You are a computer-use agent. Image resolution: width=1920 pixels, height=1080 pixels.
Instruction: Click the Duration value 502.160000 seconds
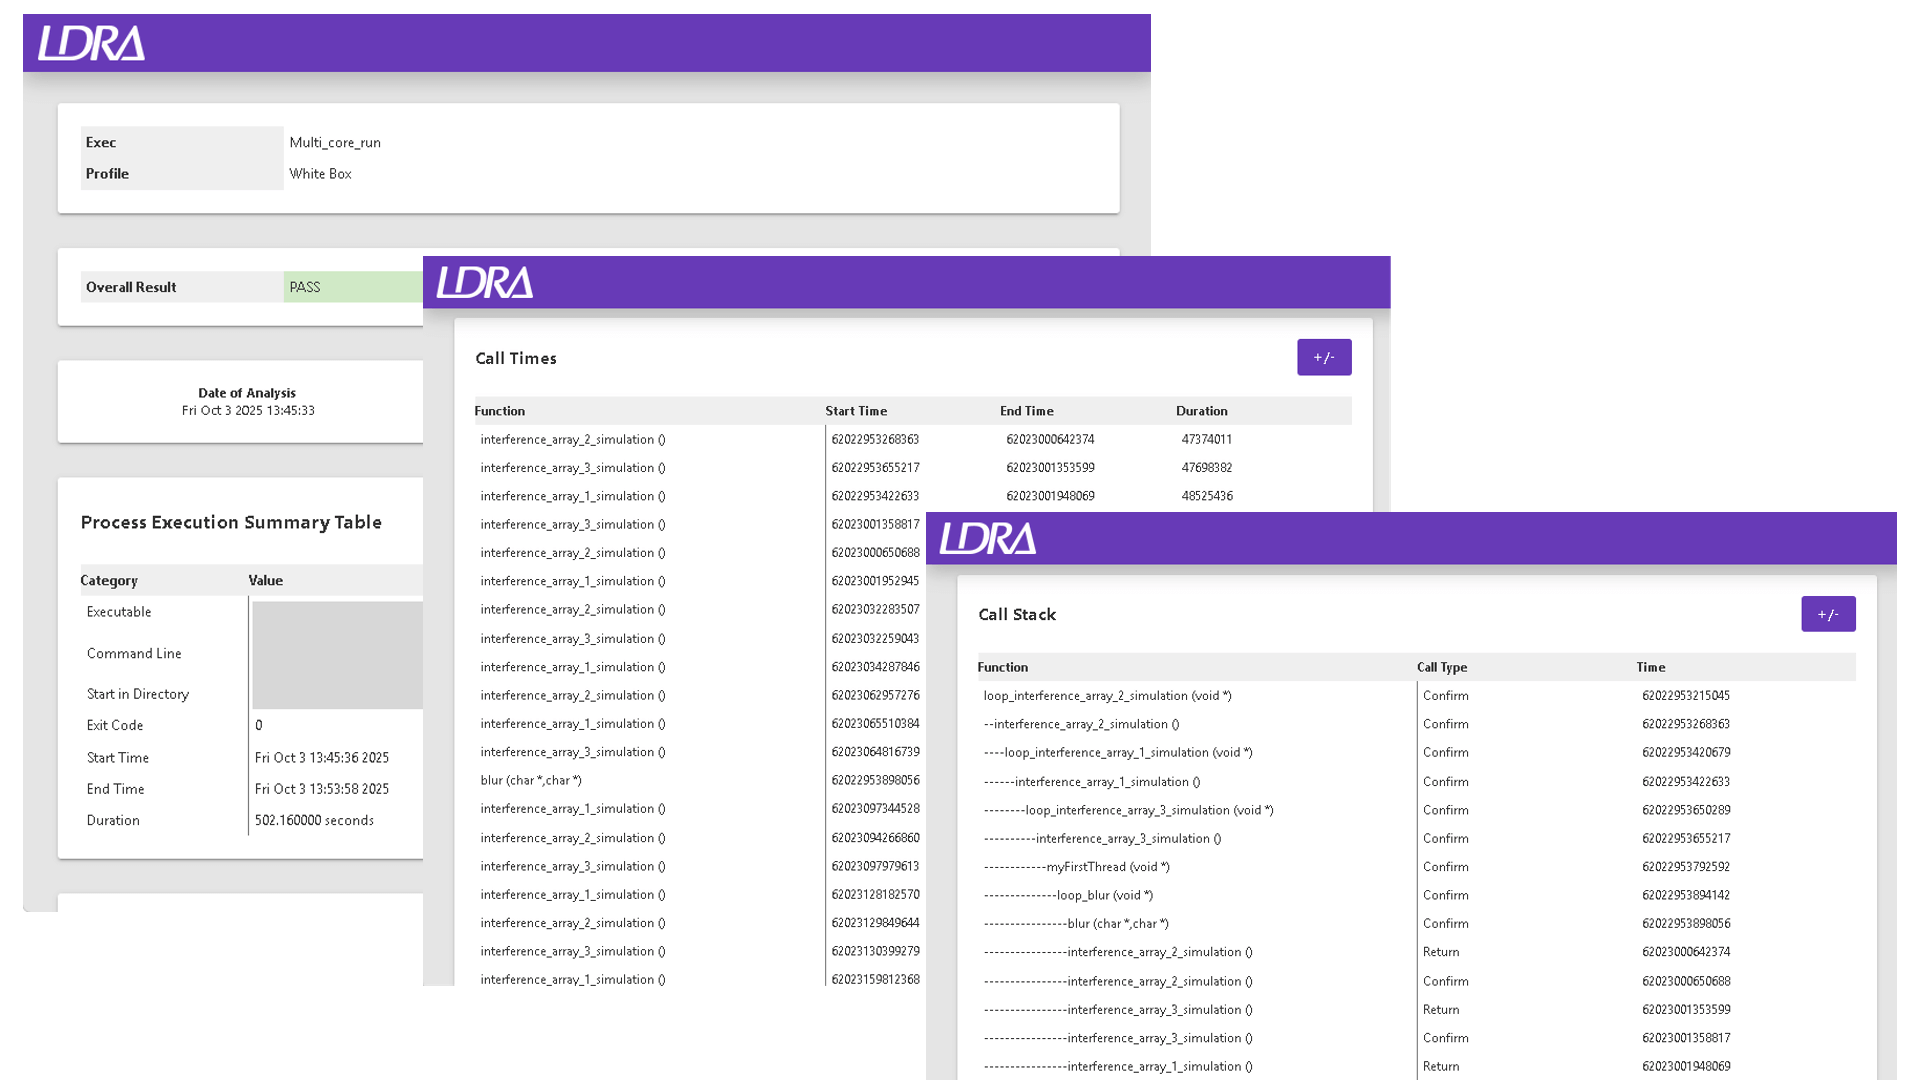click(x=314, y=820)
